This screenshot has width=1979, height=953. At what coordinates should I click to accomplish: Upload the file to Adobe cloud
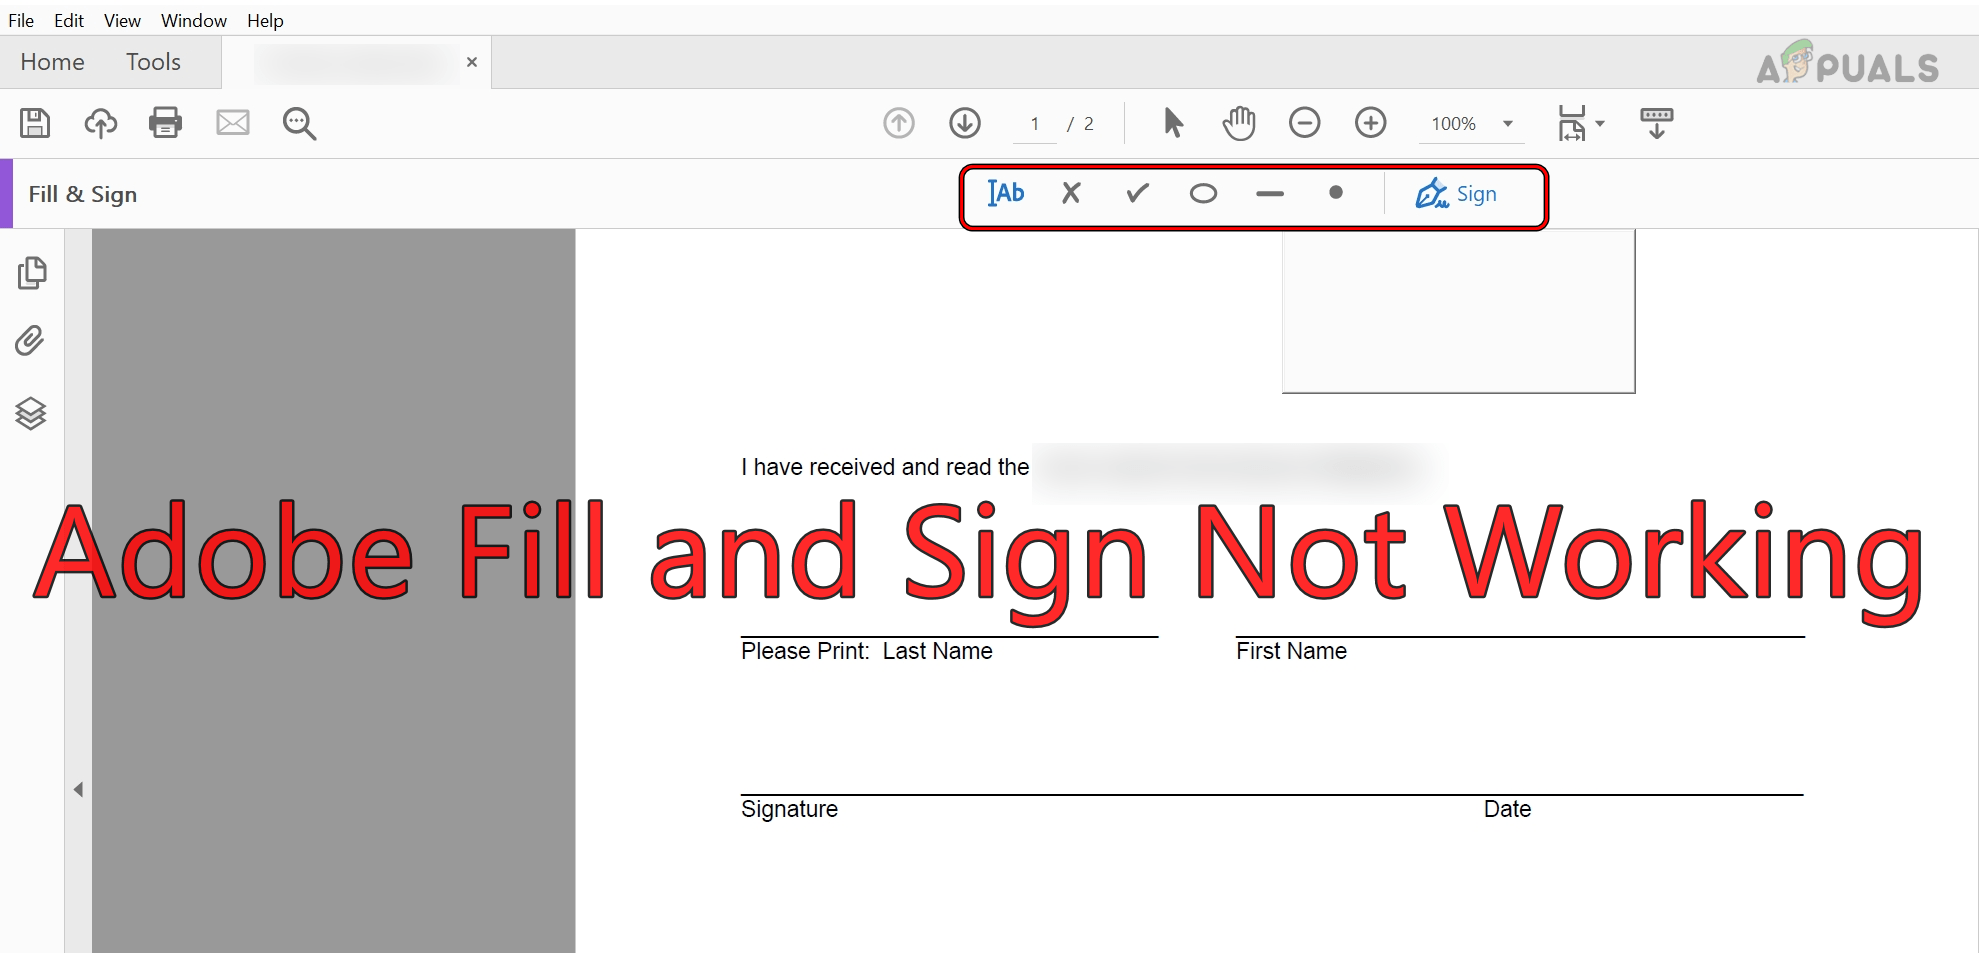coord(100,122)
